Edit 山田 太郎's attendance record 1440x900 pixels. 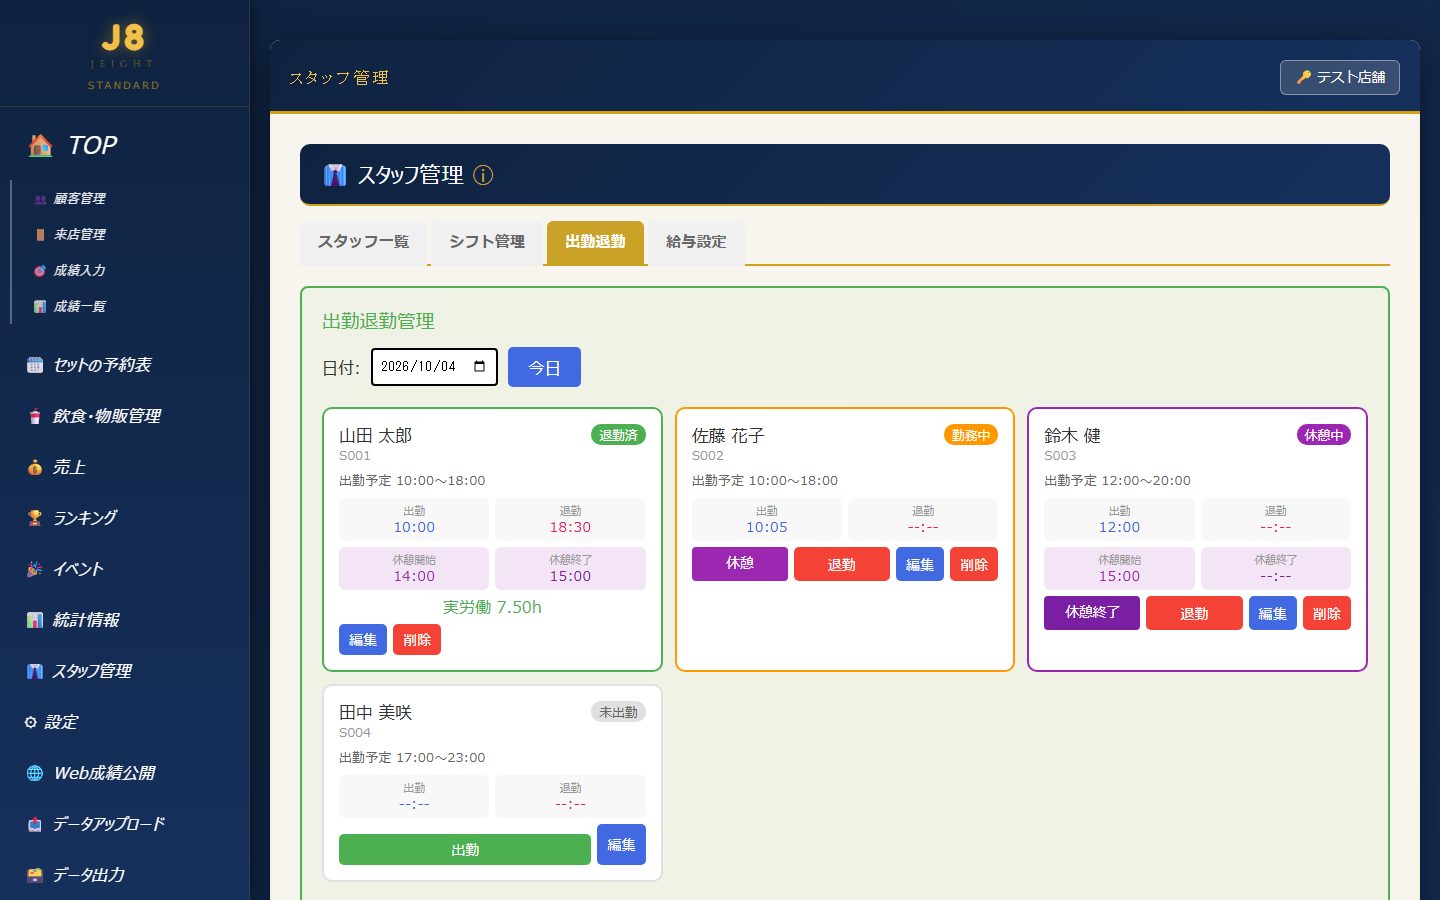(363, 640)
